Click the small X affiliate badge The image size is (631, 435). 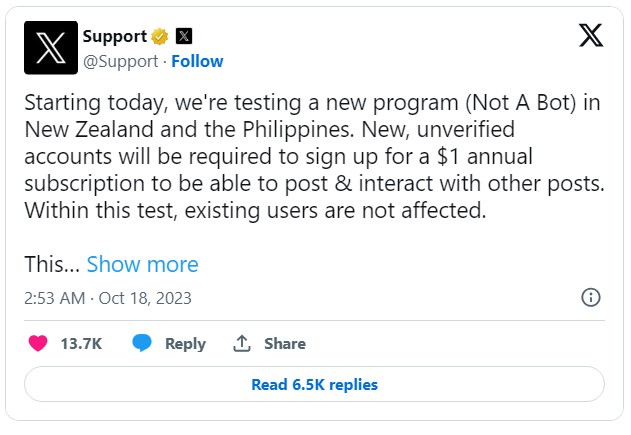point(184,37)
